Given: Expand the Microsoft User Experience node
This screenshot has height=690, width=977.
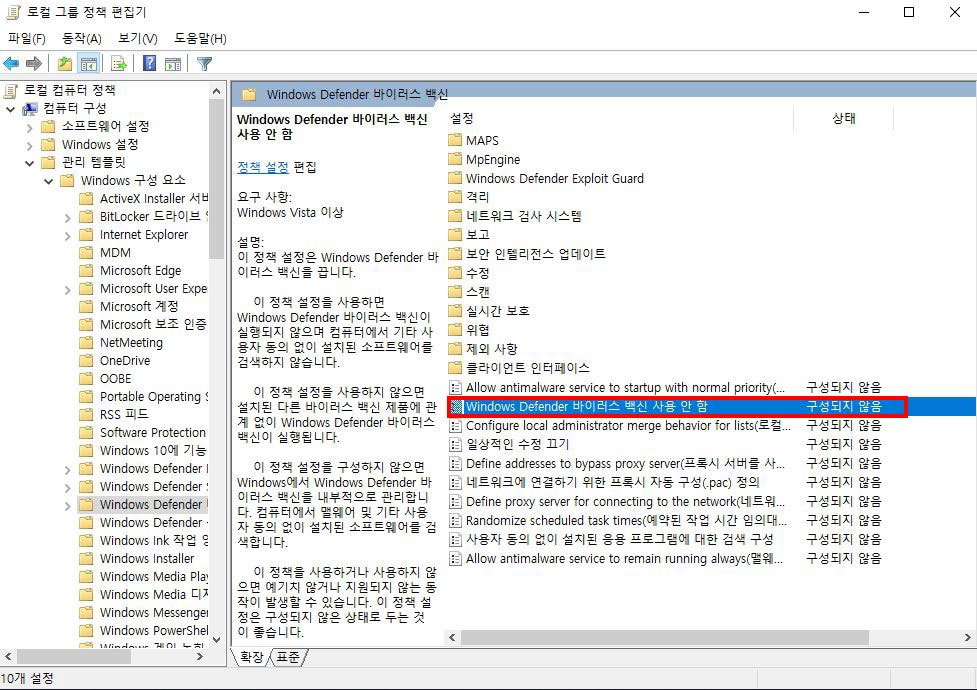Looking at the screenshot, I should [67, 290].
